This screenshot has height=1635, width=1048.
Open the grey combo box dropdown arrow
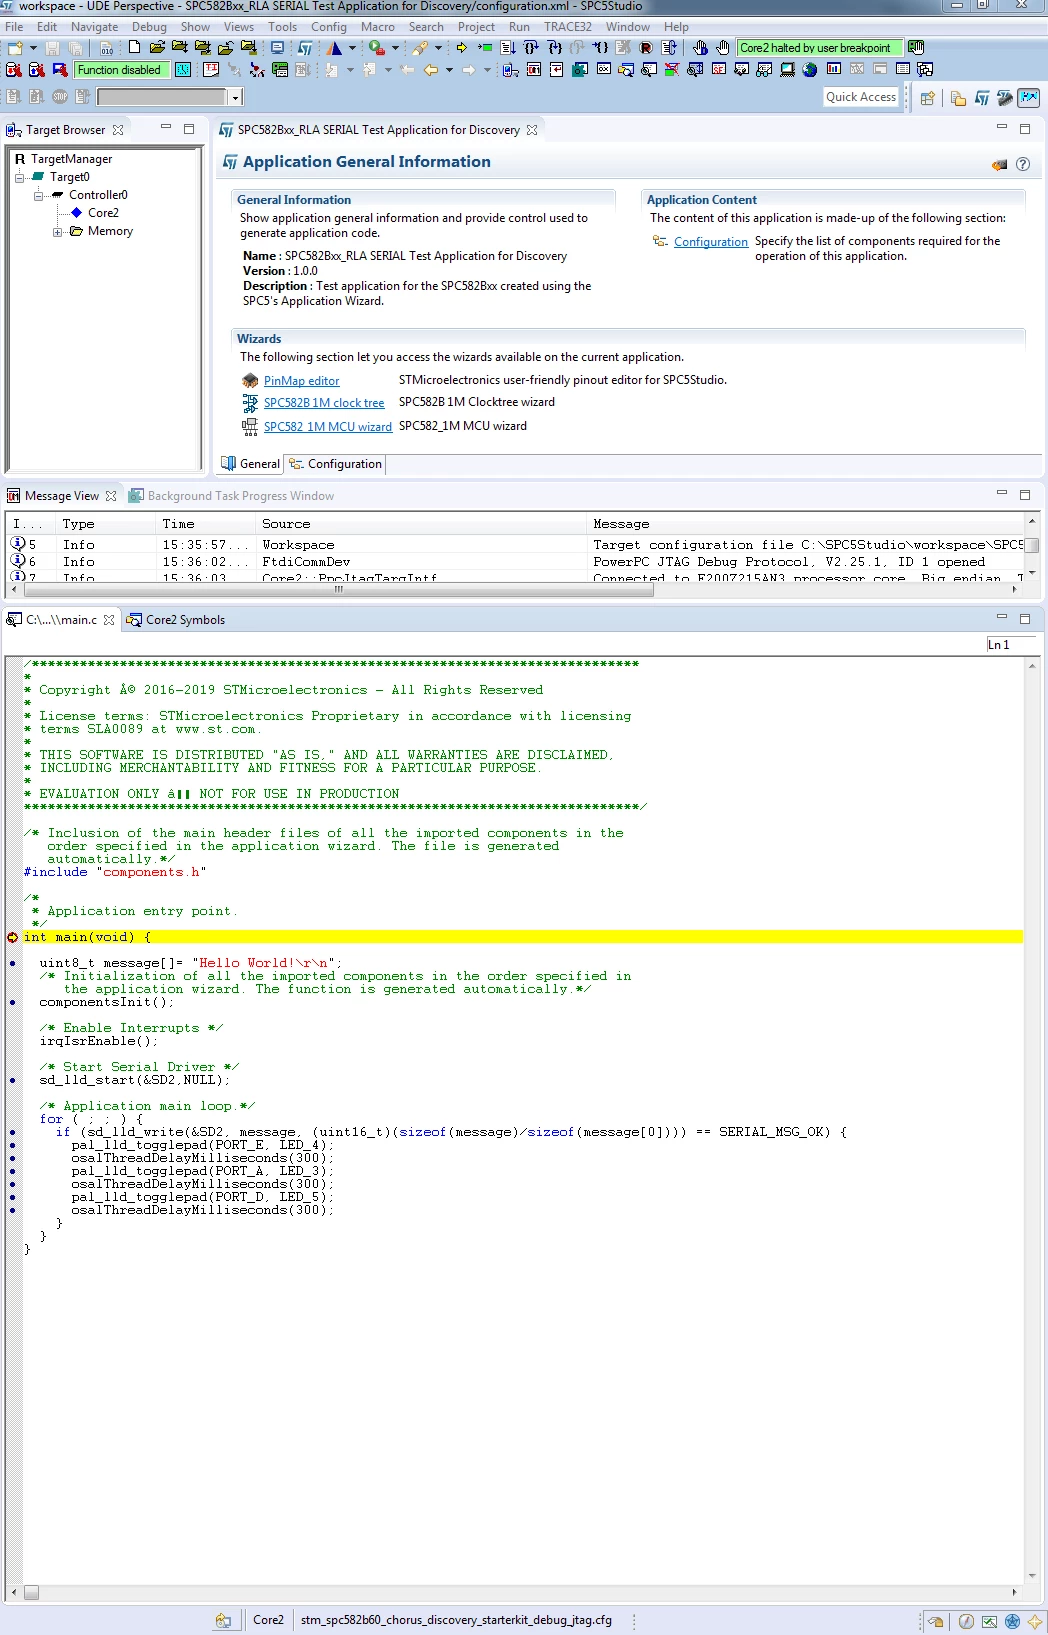[235, 97]
